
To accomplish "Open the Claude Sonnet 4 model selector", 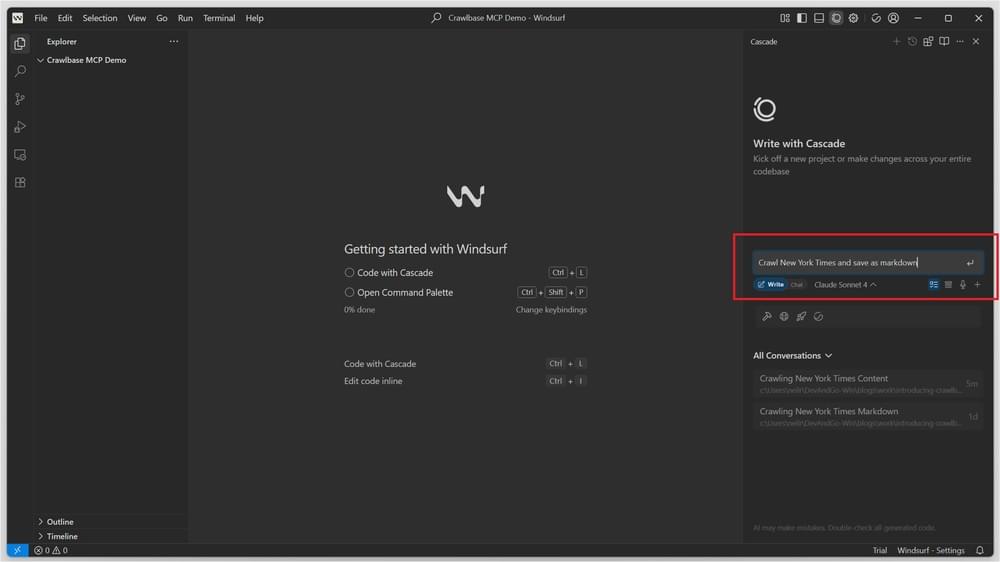I will [x=845, y=285].
